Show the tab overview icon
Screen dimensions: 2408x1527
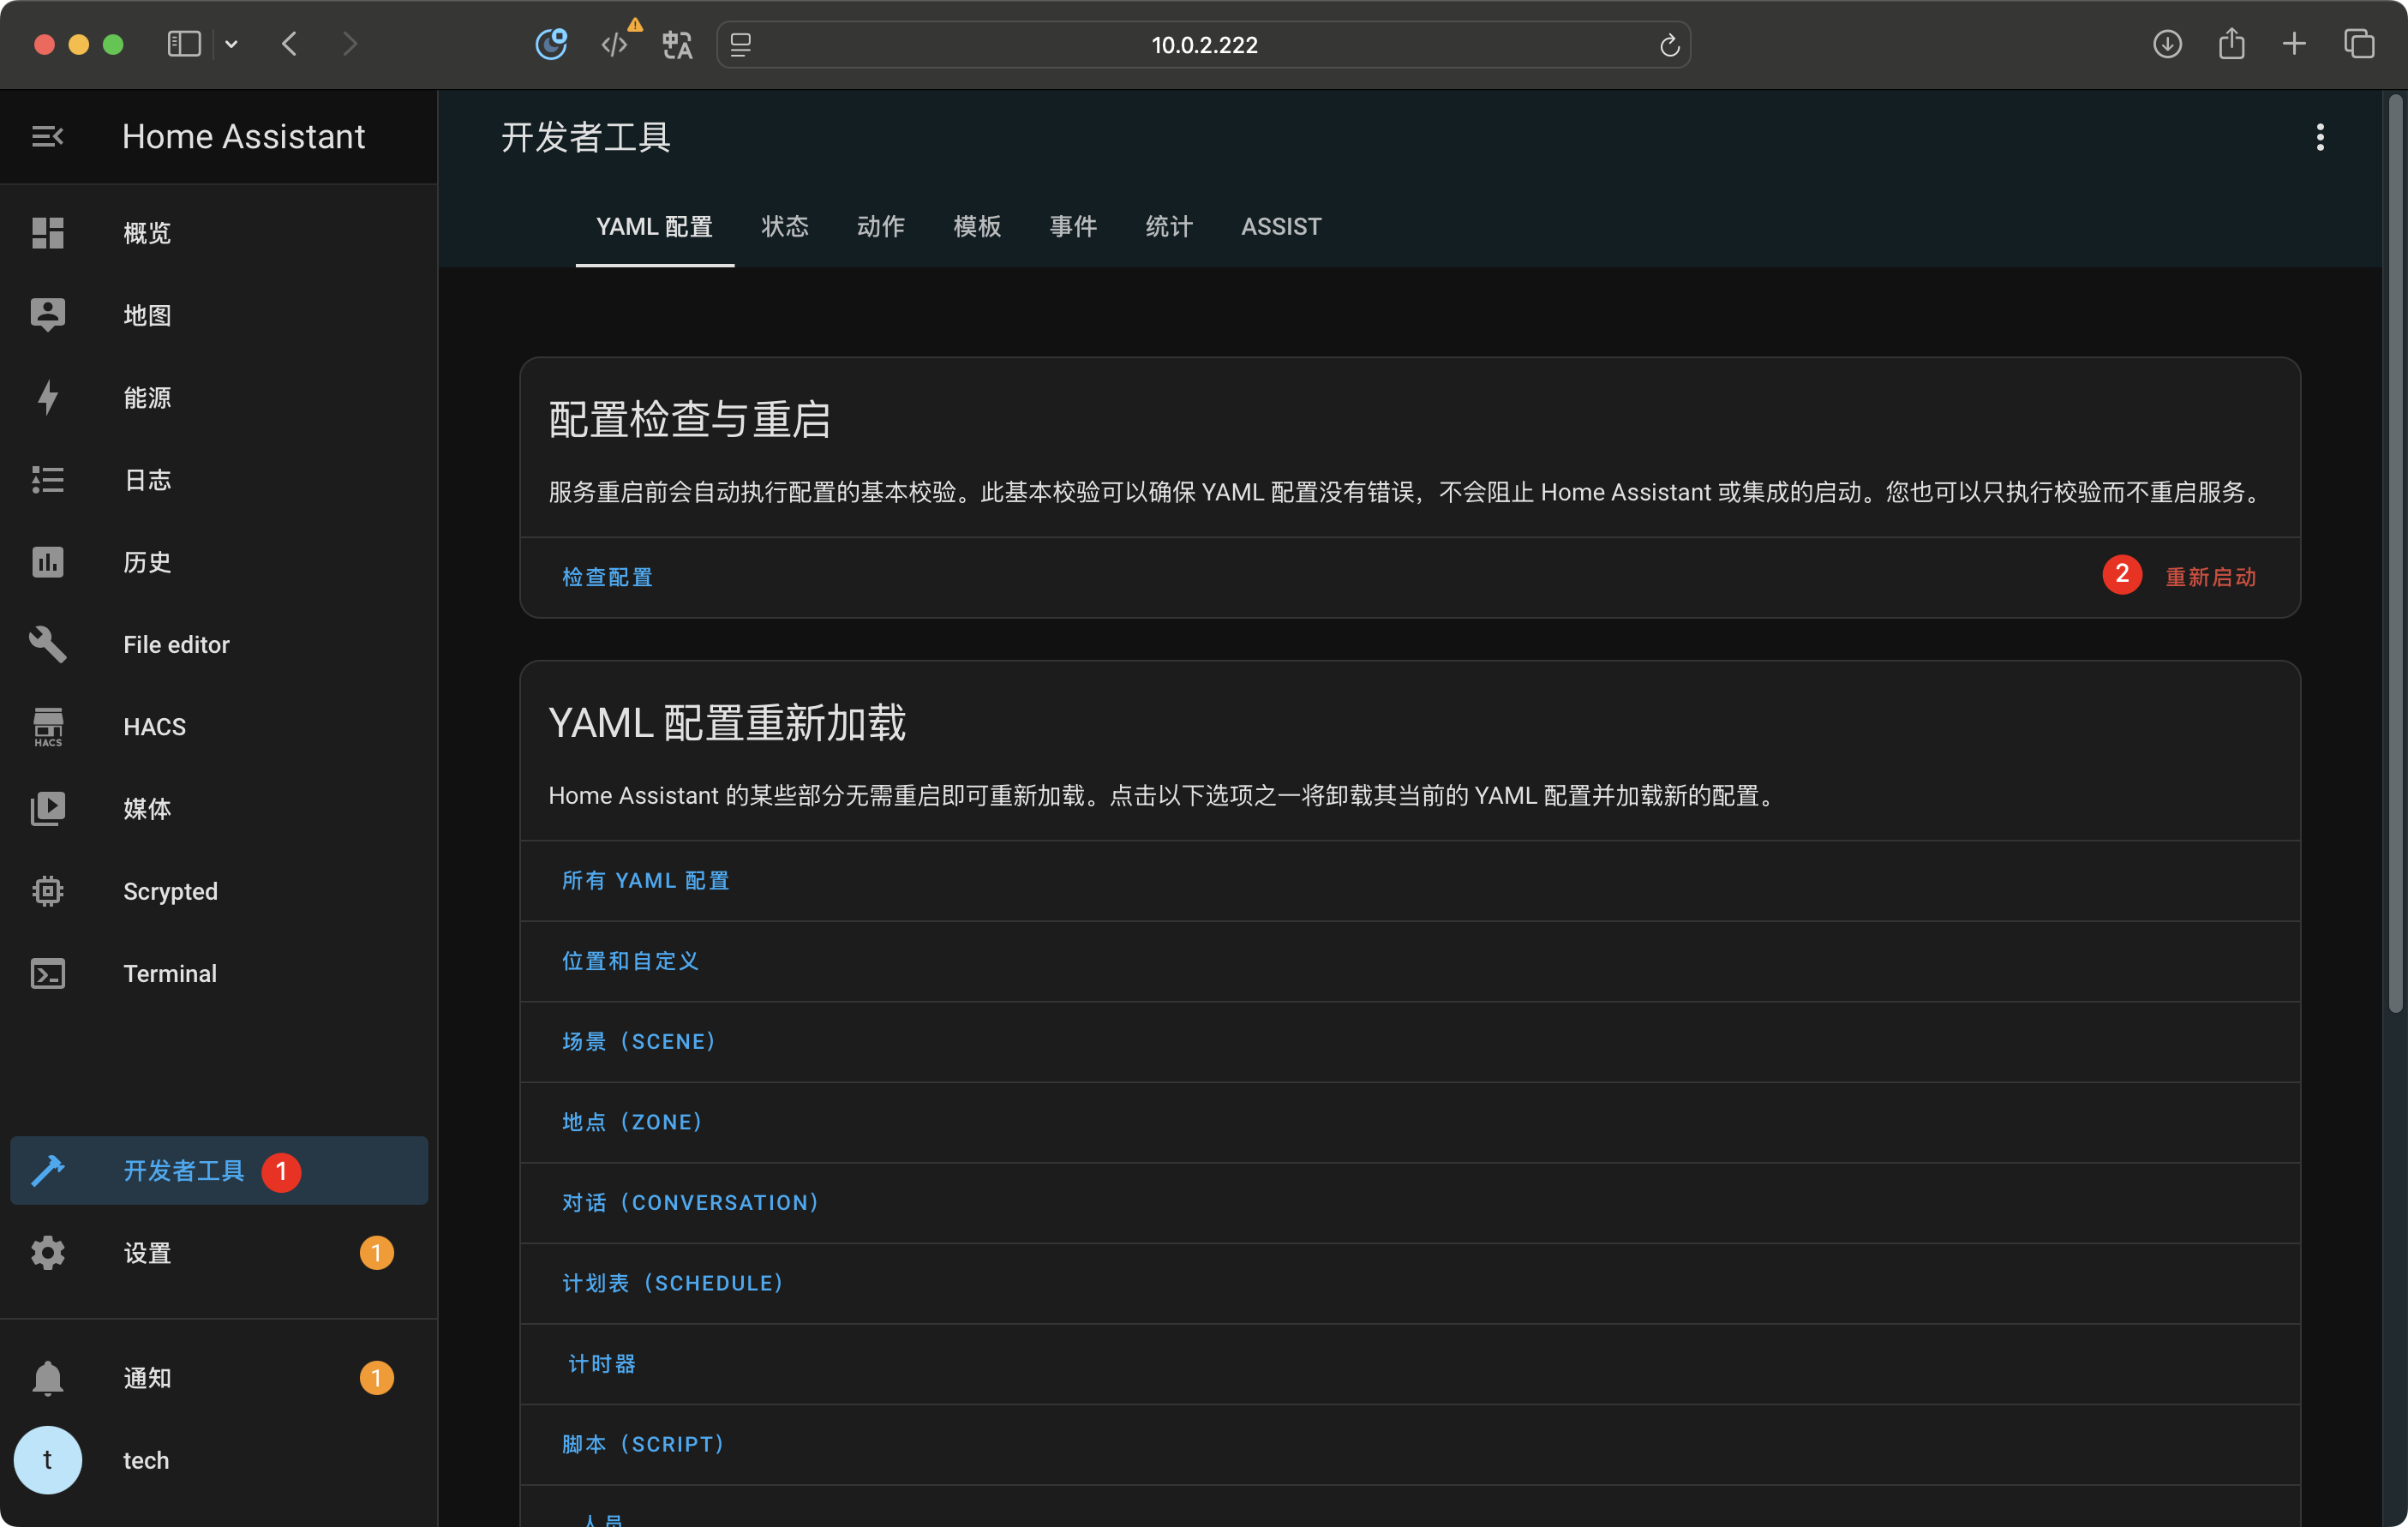tap(2359, 44)
